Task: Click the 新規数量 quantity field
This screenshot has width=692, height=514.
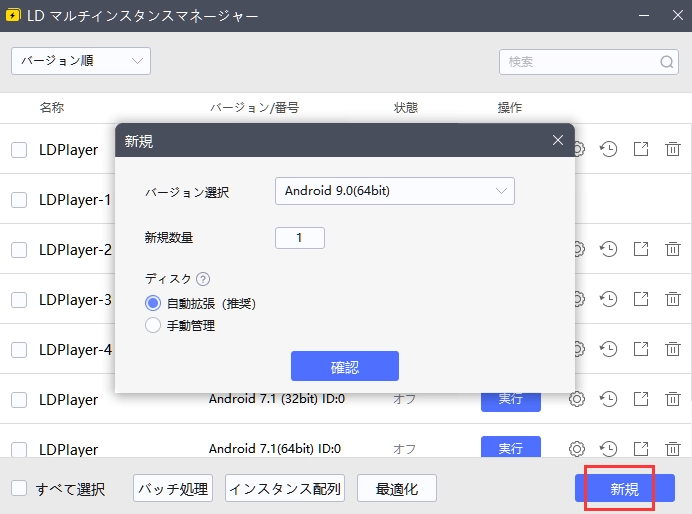Action: [x=300, y=238]
